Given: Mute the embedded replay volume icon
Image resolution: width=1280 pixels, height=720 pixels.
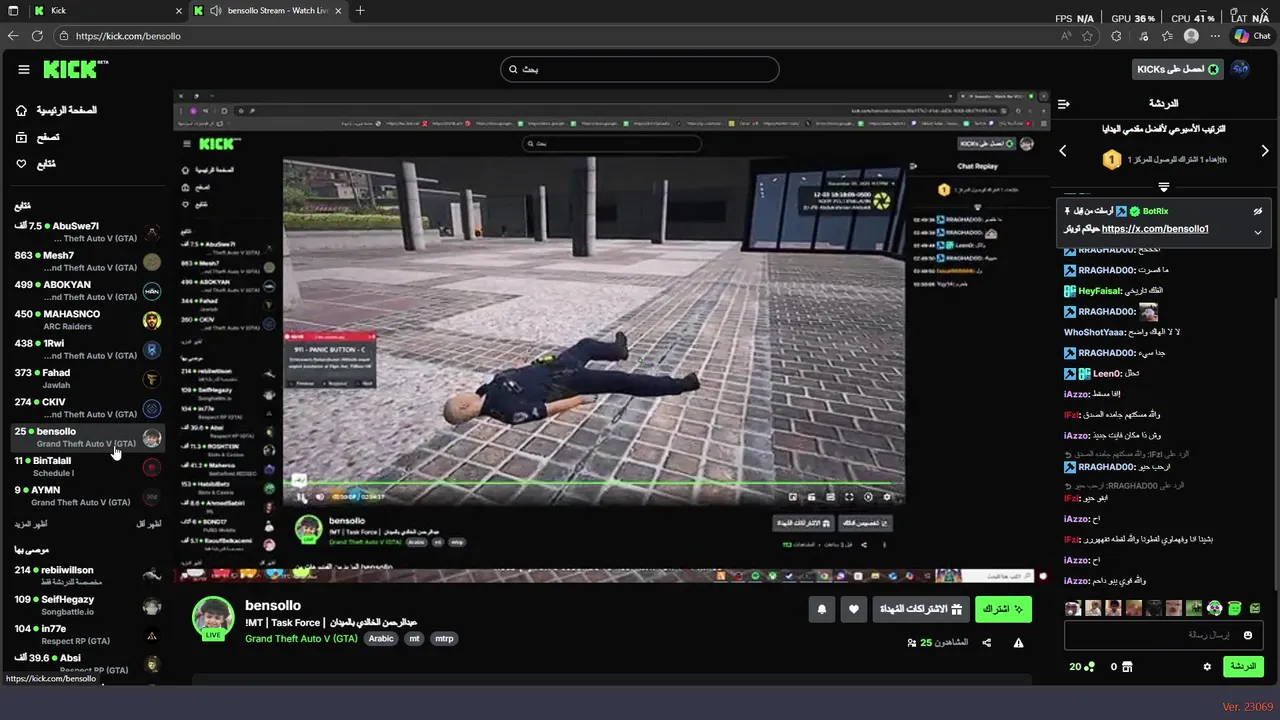Looking at the screenshot, I should click(x=320, y=496).
